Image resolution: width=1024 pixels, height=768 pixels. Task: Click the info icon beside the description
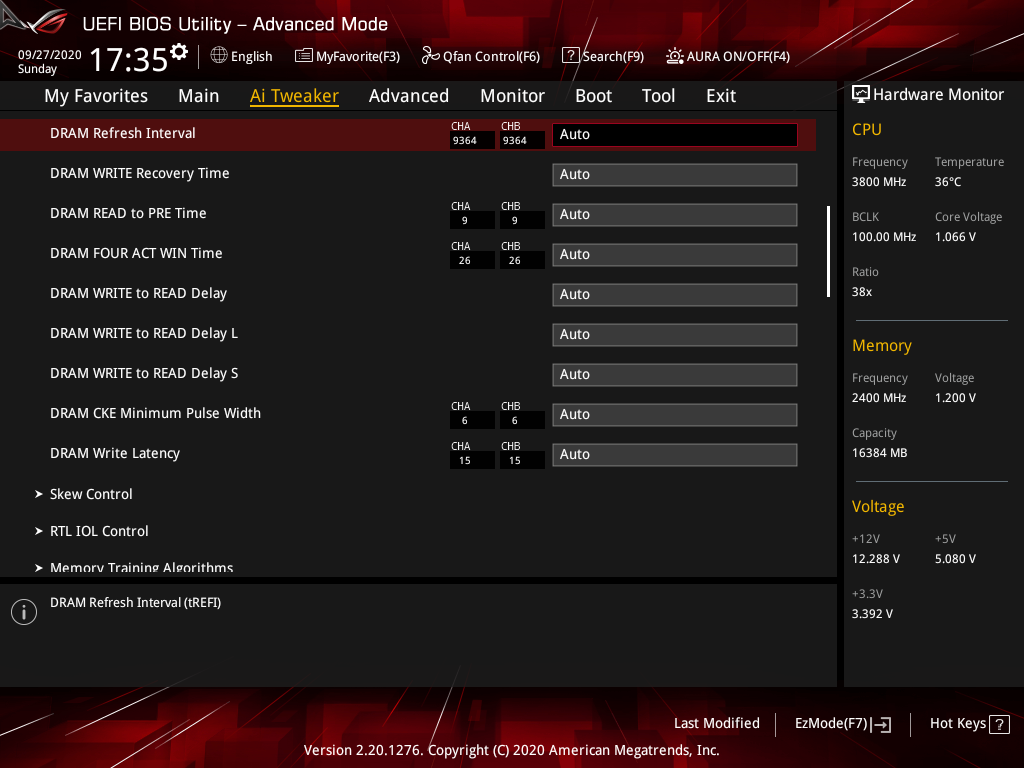24,612
